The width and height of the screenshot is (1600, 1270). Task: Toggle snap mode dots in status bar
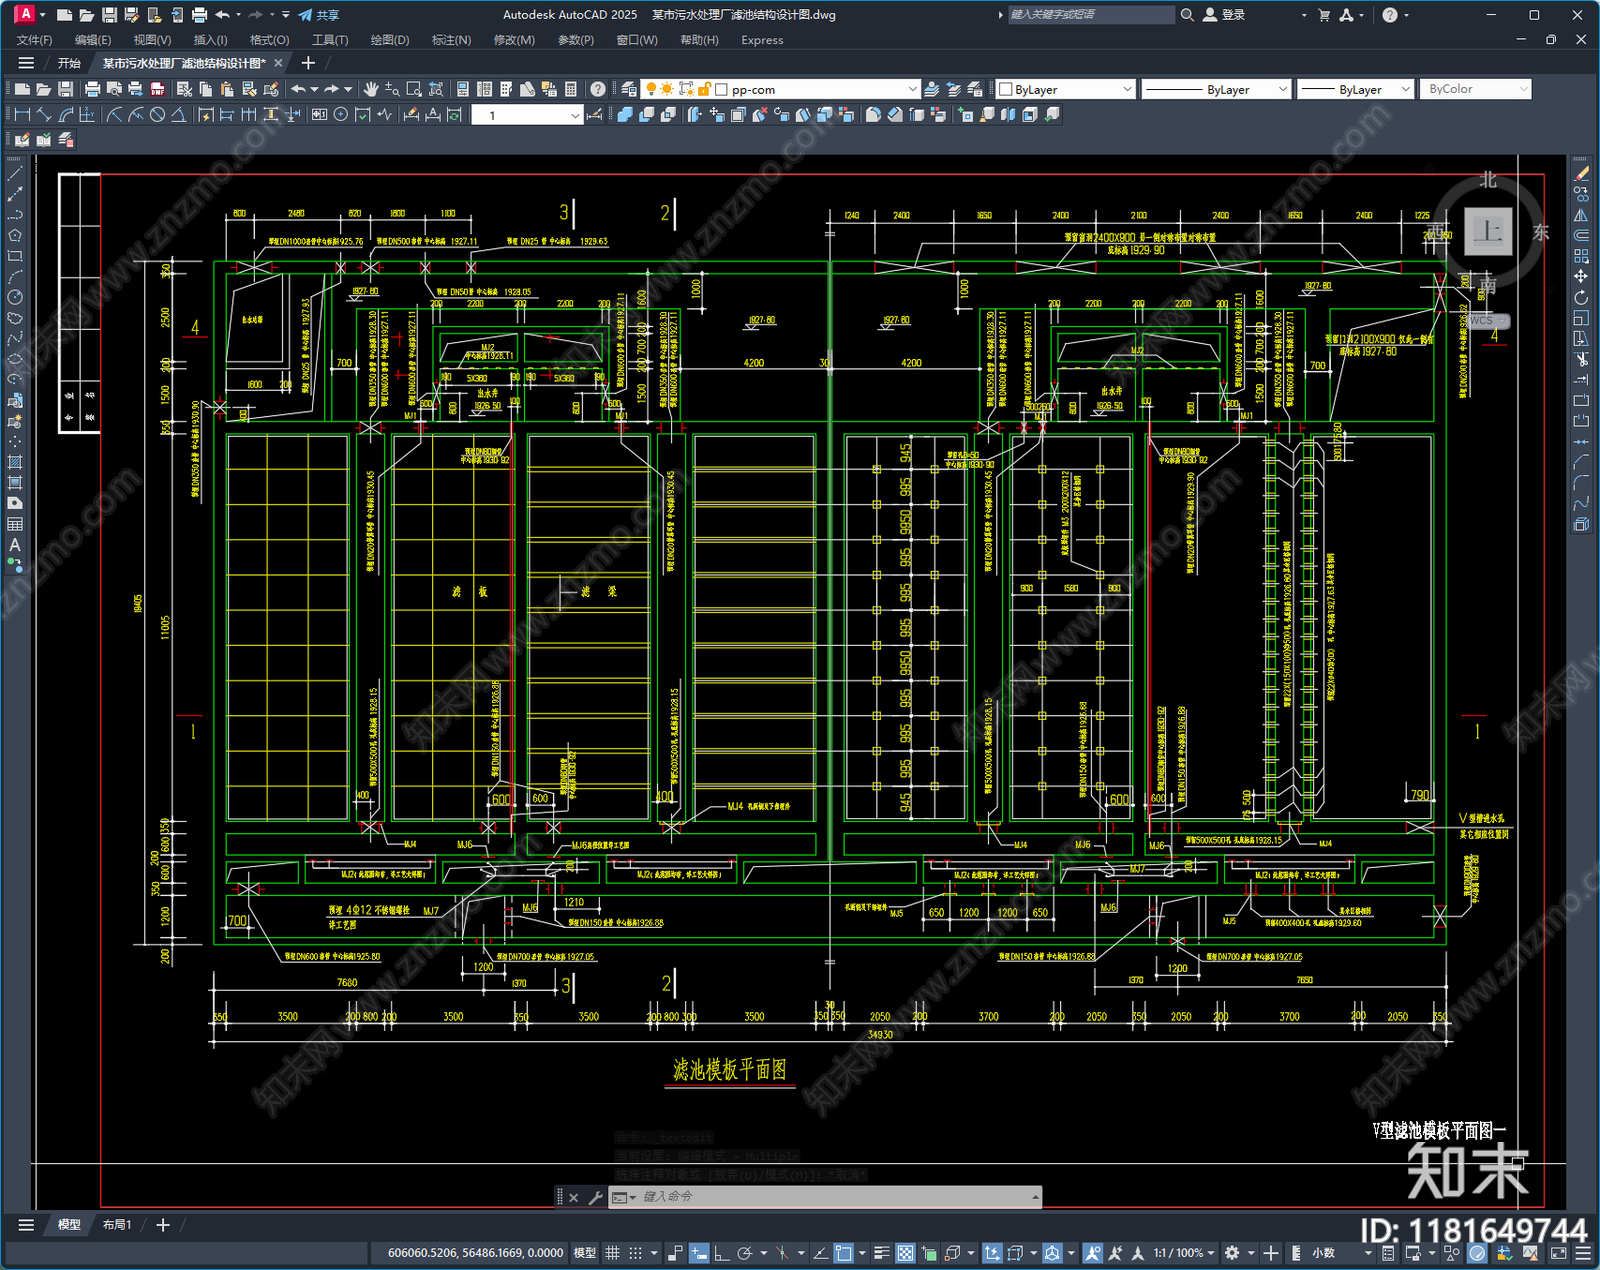tap(636, 1253)
